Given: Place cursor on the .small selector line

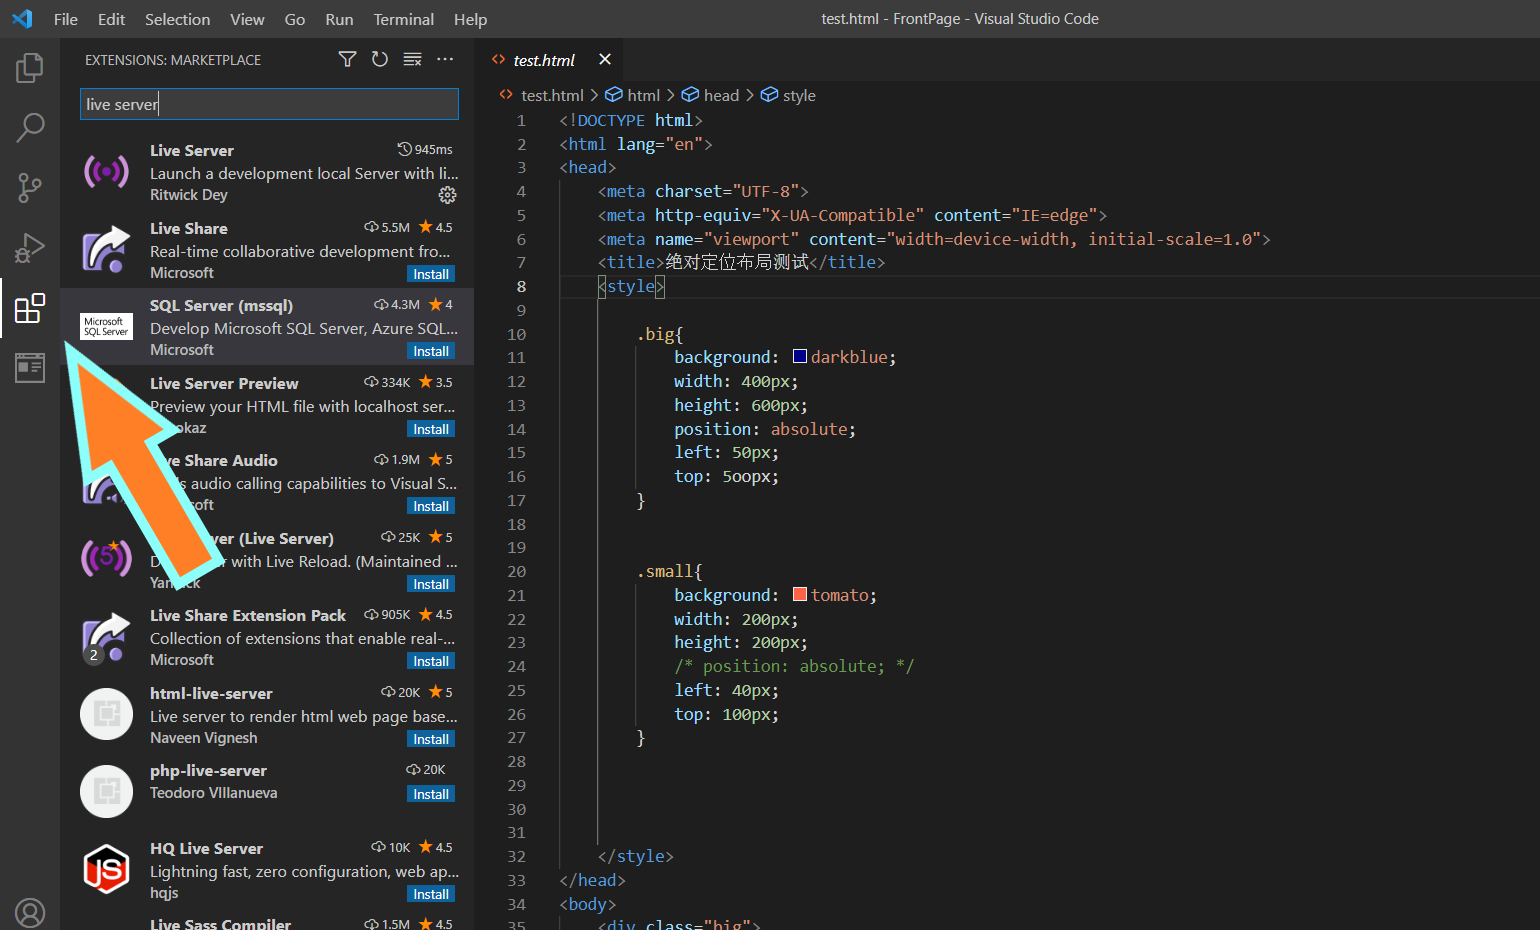Looking at the screenshot, I should [x=670, y=571].
